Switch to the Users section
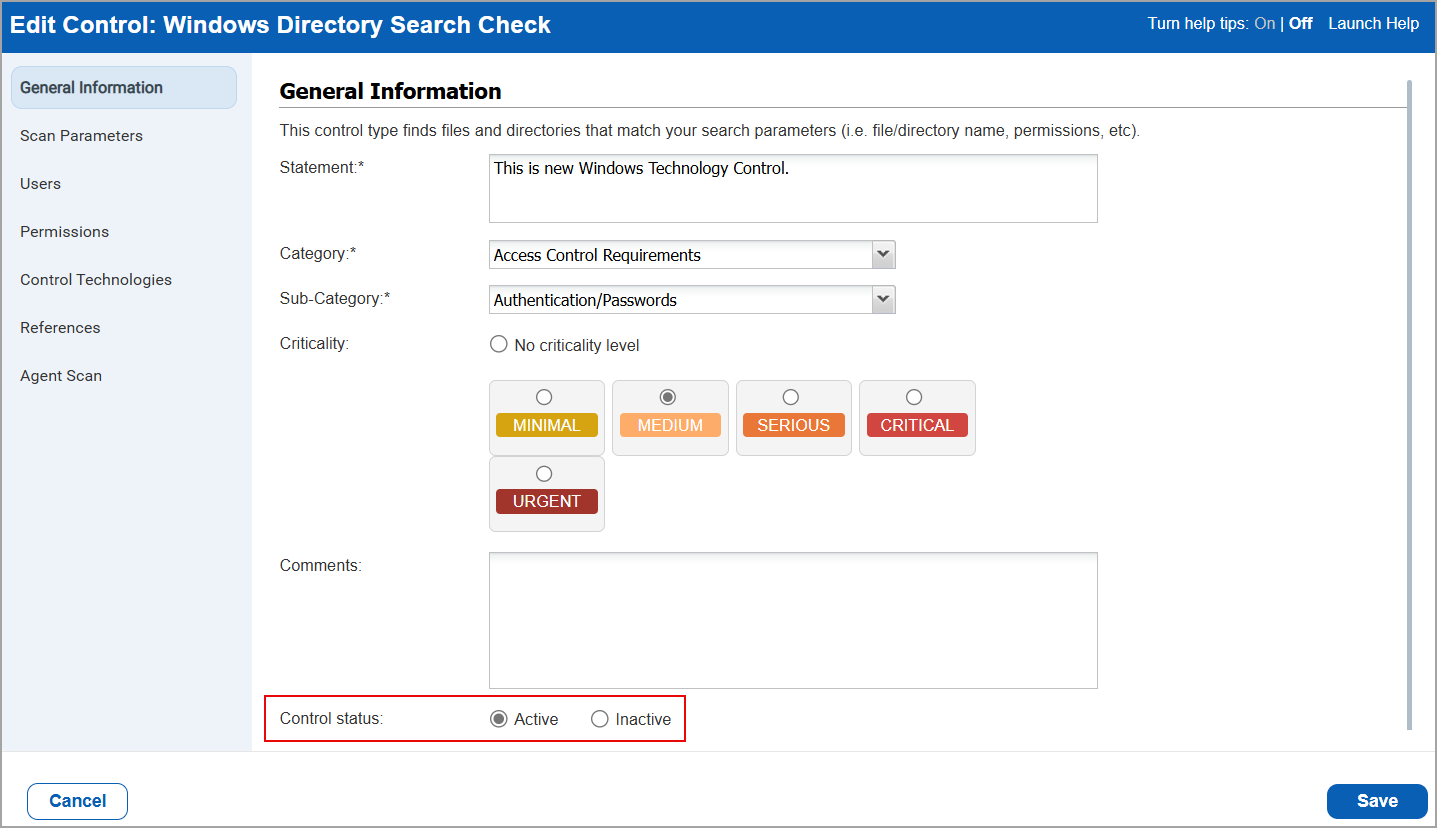This screenshot has width=1437, height=828. 40,183
